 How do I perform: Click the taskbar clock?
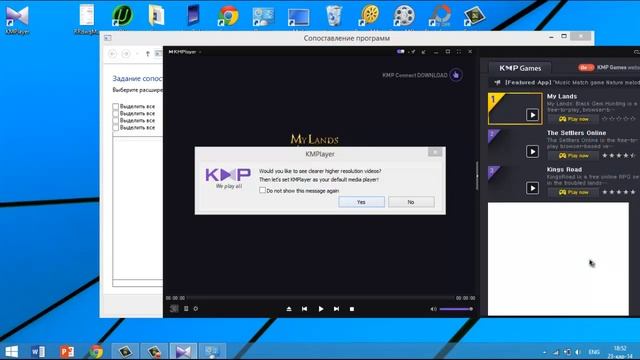(620, 352)
